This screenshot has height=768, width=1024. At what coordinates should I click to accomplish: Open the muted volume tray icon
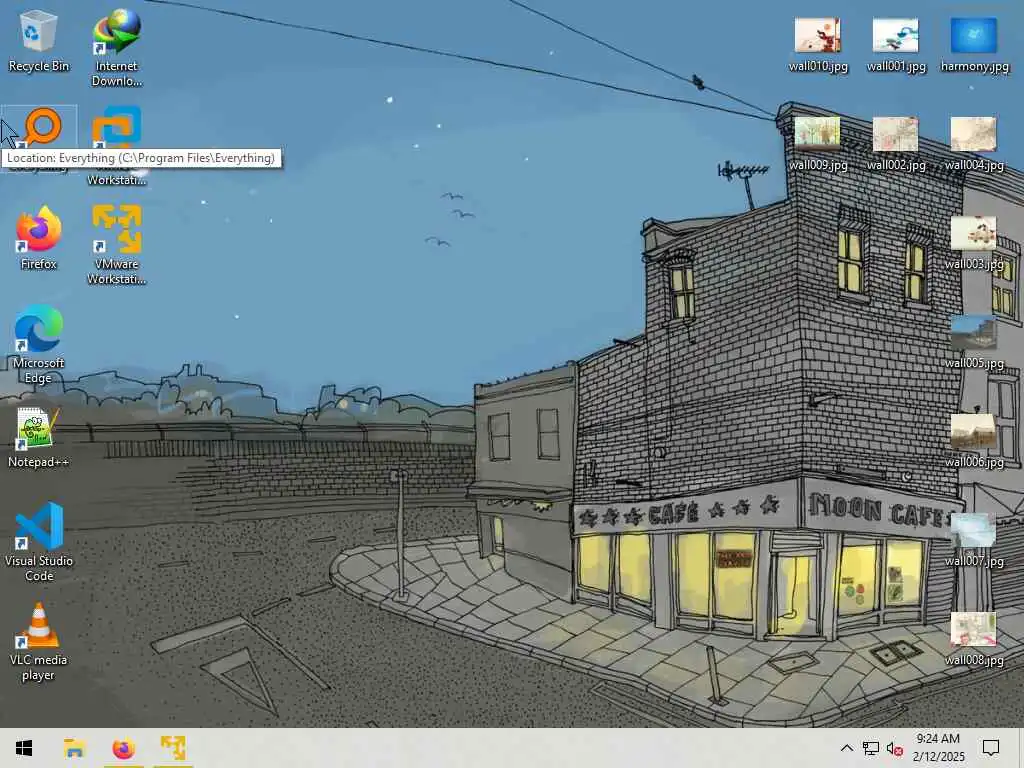click(x=894, y=748)
